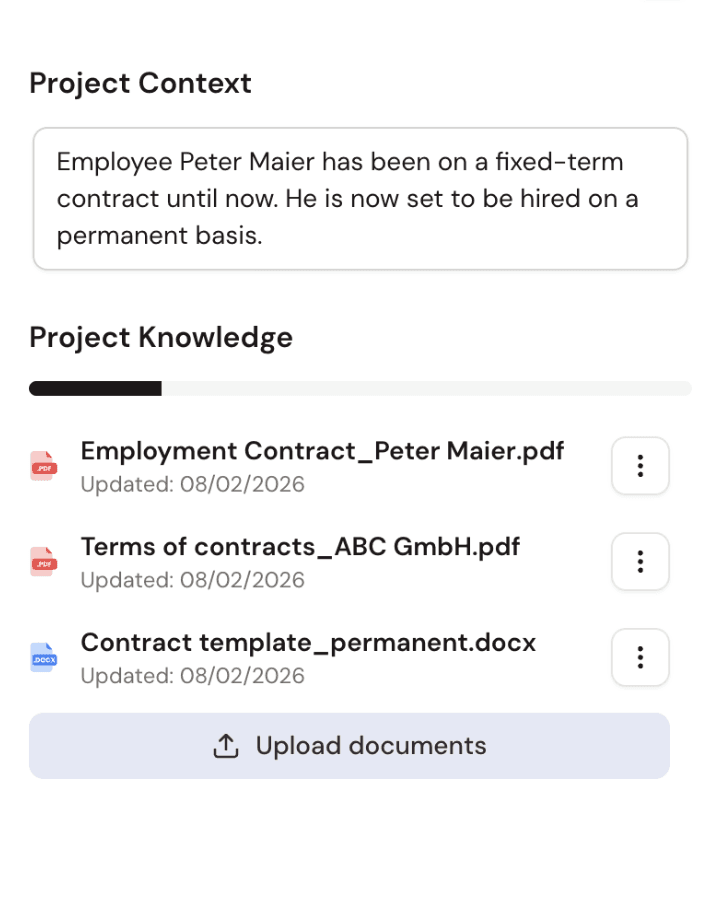Open kebab menu for Contract template_permanent.docx
Screen dimensions: 718x912
(640, 657)
